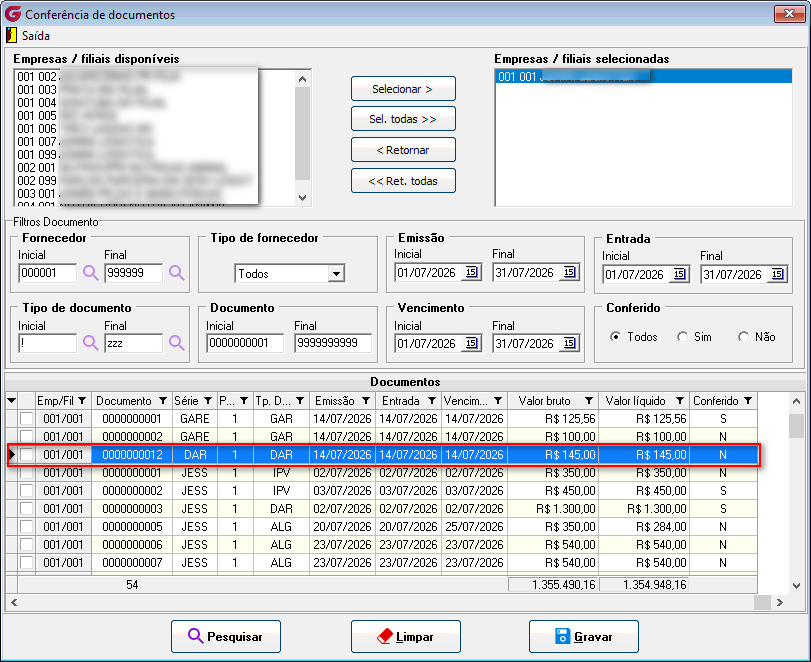This screenshot has height=662, width=811.
Task: Filter the Série column
Action: tap(208, 401)
